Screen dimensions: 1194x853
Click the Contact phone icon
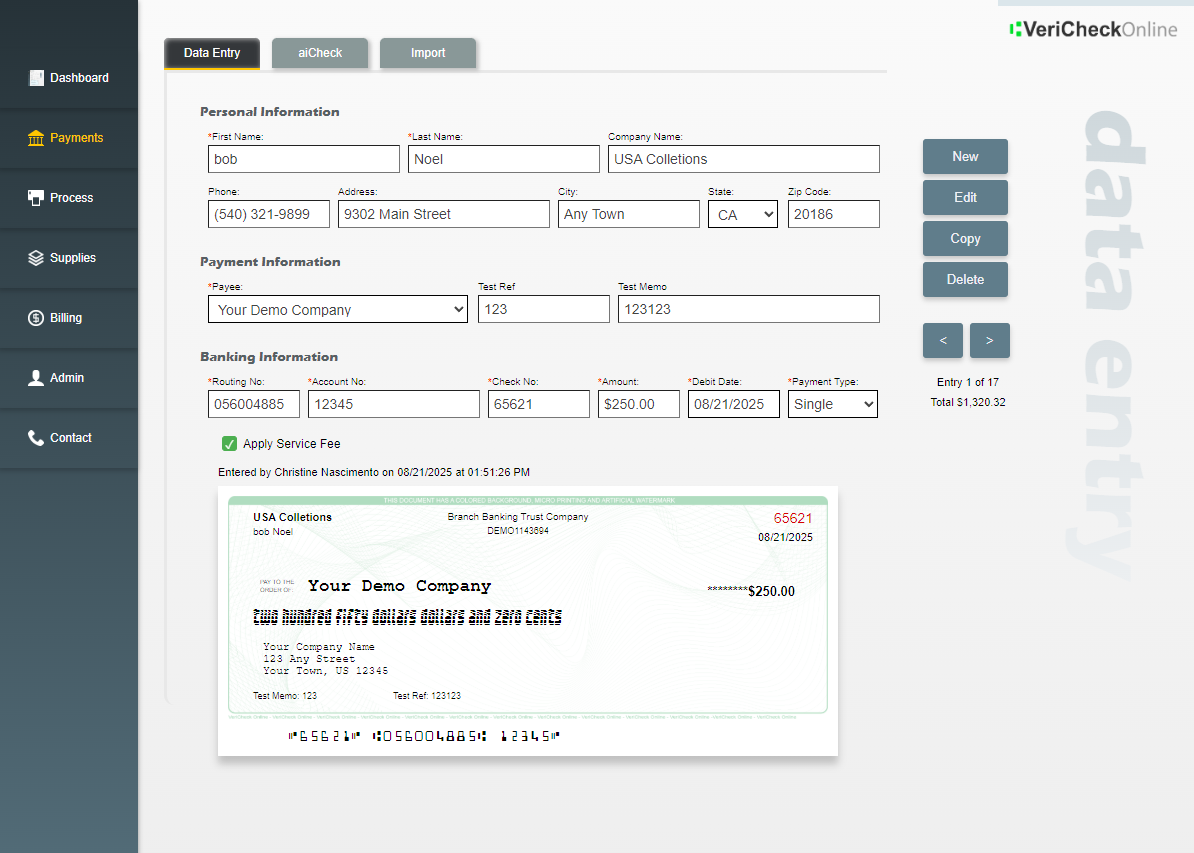click(37, 438)
